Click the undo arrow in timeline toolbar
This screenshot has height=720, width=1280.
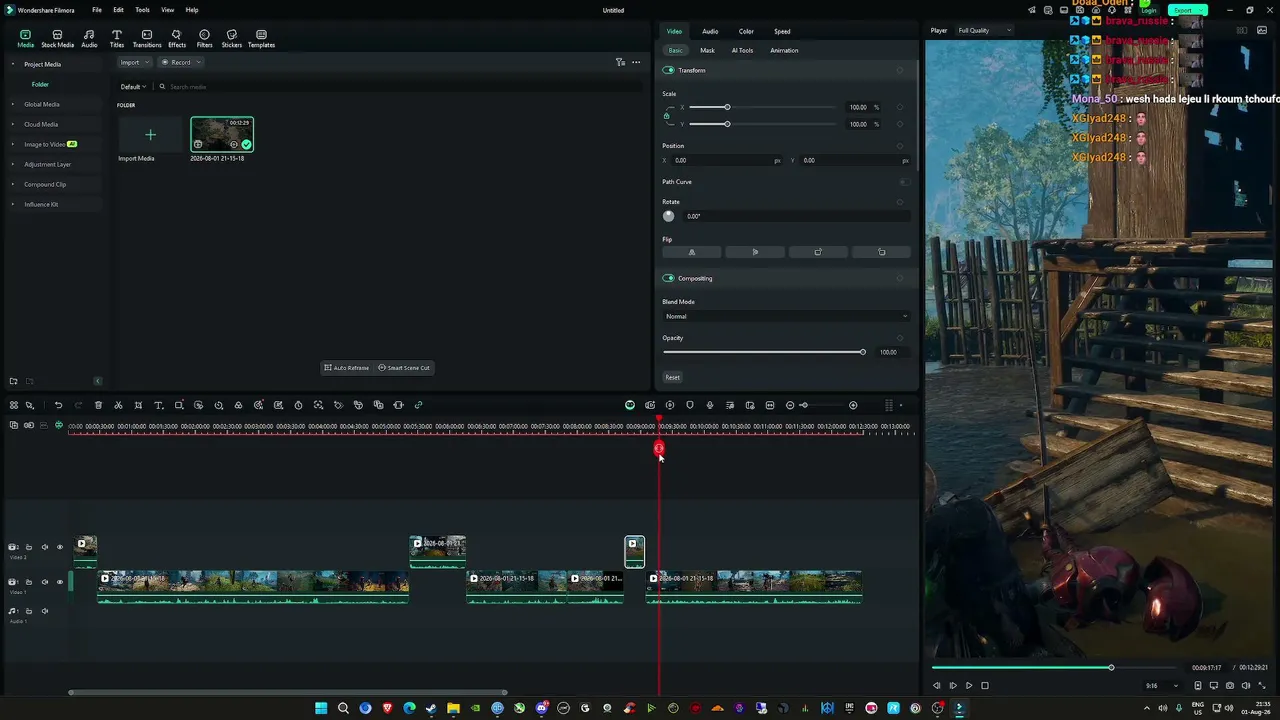pos(58,405)
